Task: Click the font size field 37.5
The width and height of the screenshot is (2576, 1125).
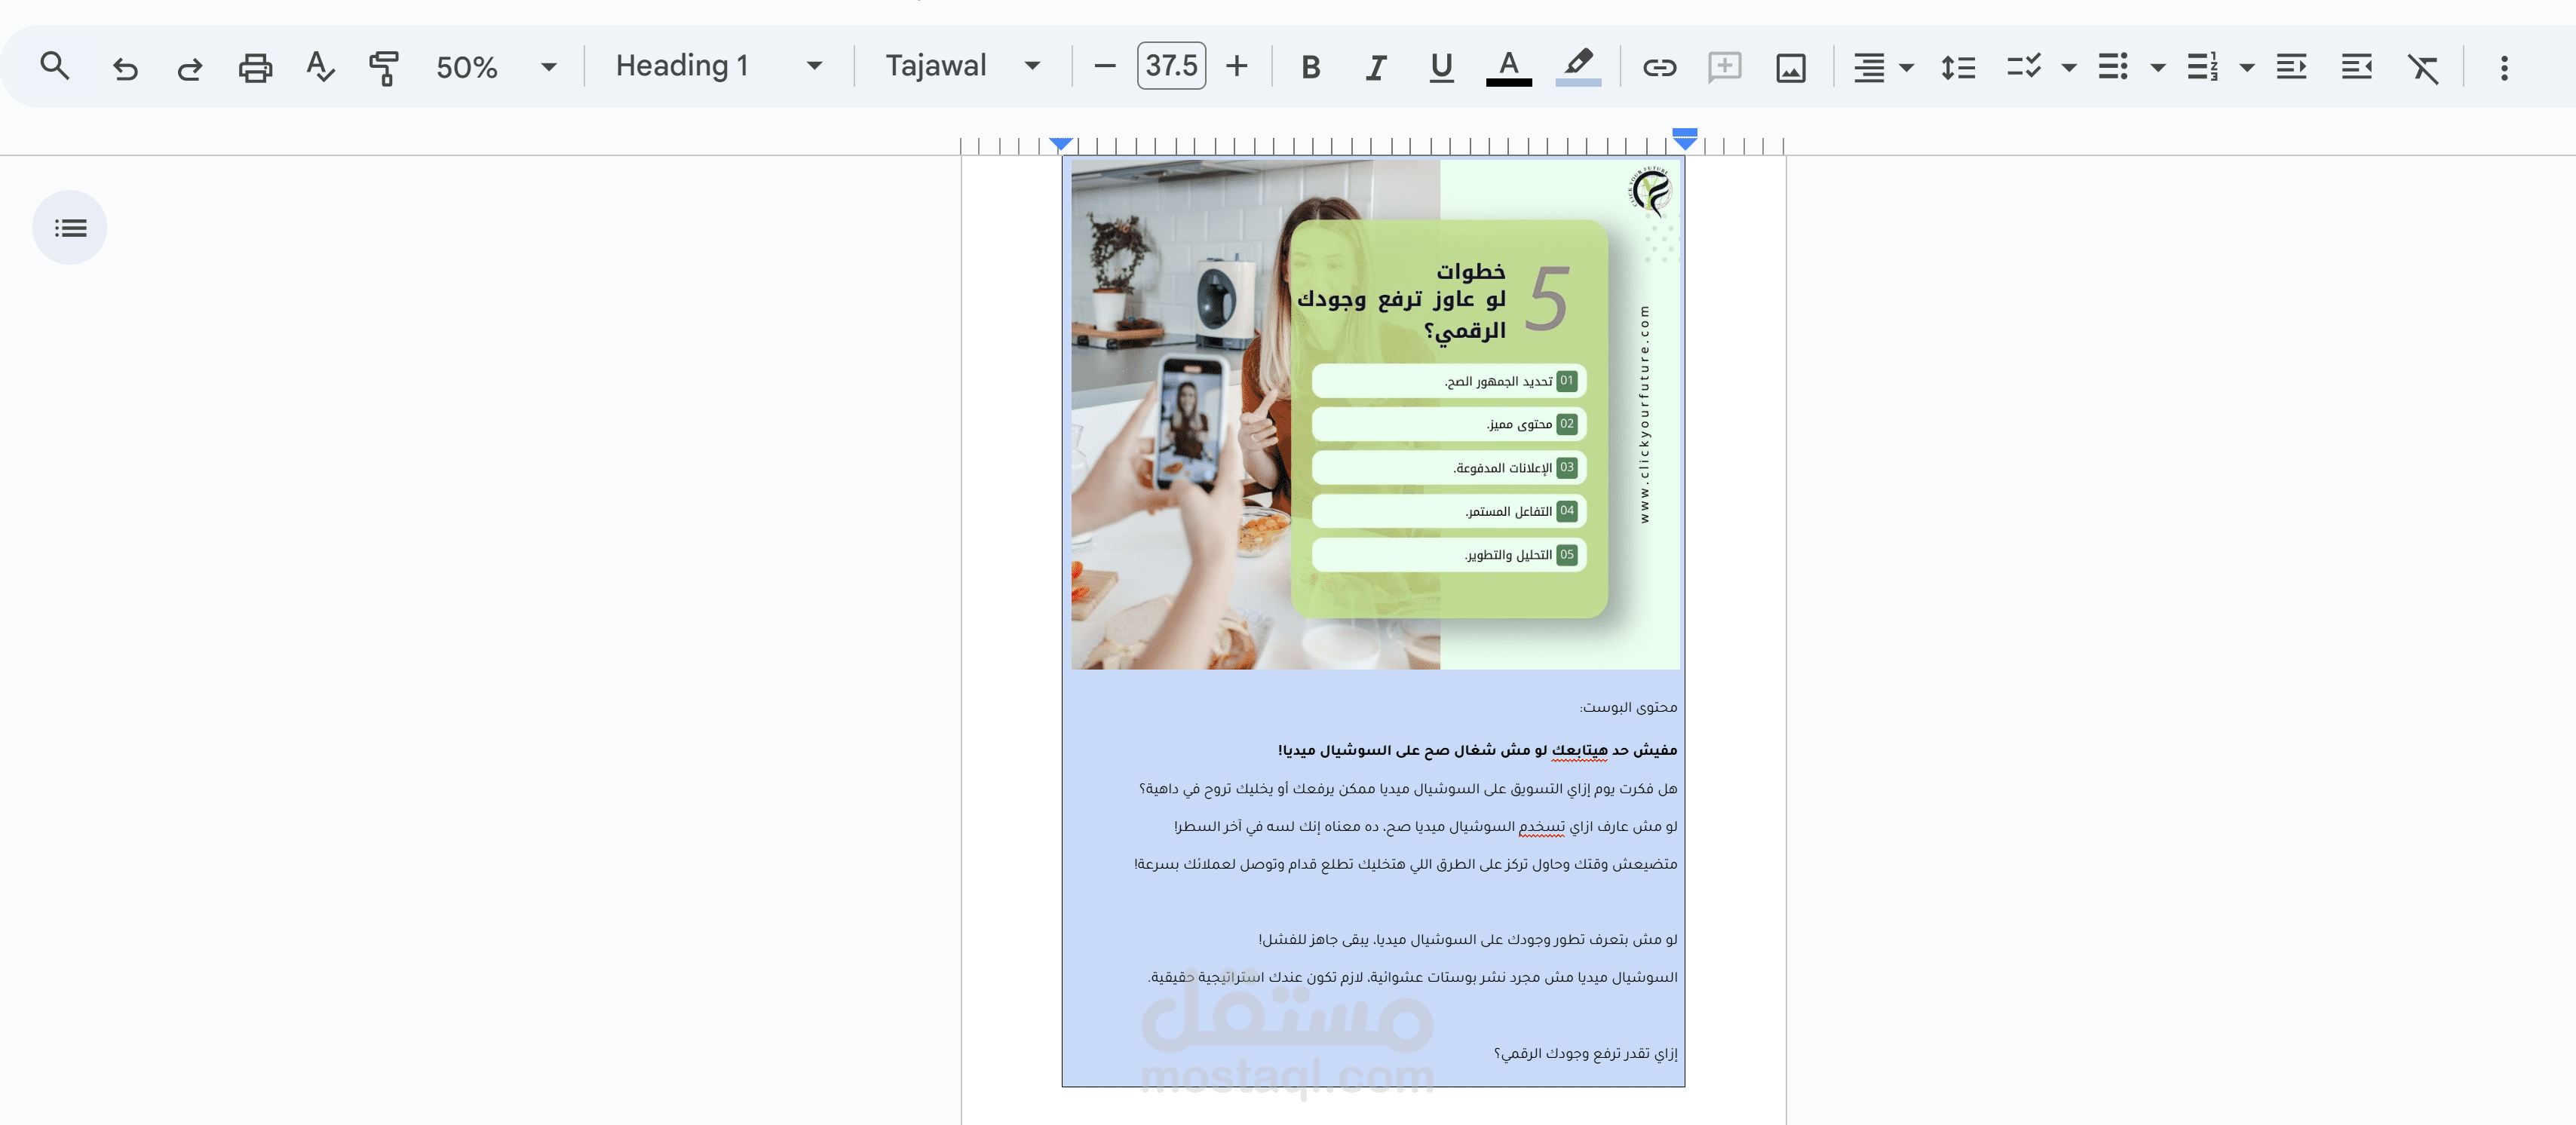Action: (x=1171, y=66)
